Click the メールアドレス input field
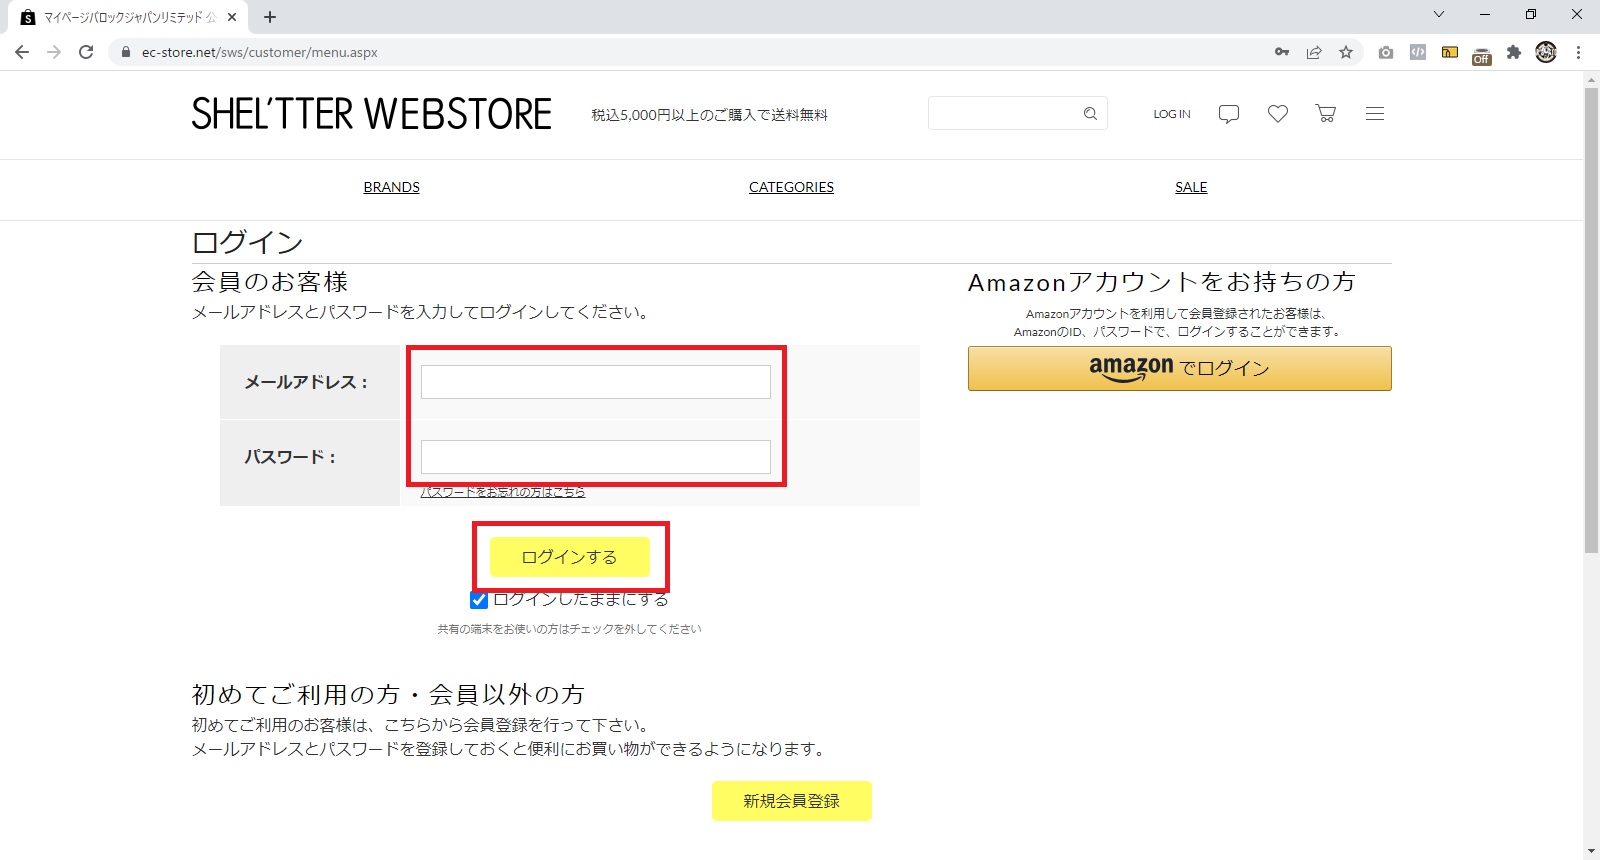The height and width of the screenshot is (860, 1600). 595,382
